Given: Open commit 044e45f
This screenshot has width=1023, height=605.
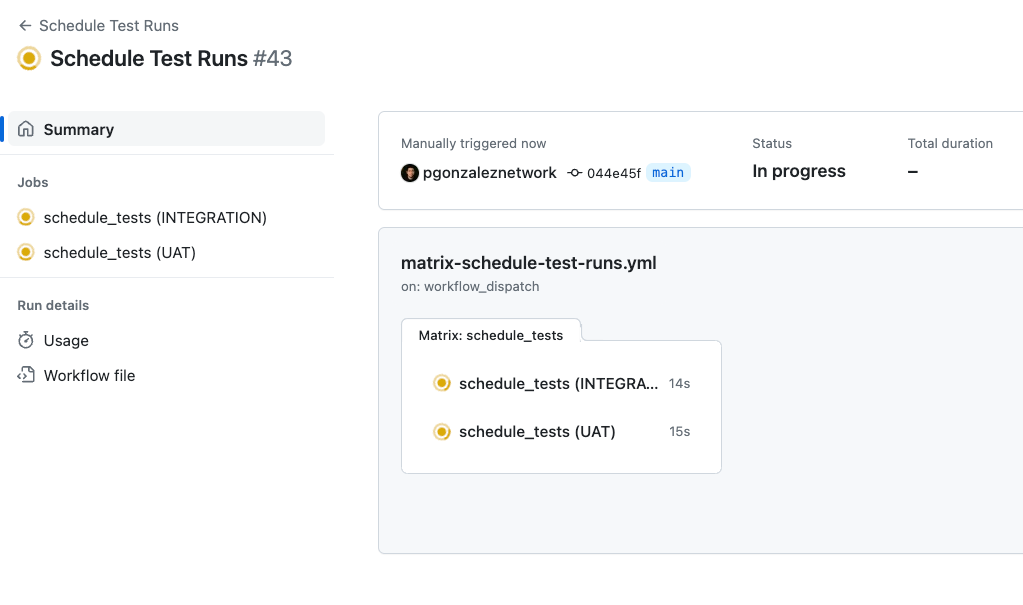Looking at the screenshot, I should pos(613,173).
